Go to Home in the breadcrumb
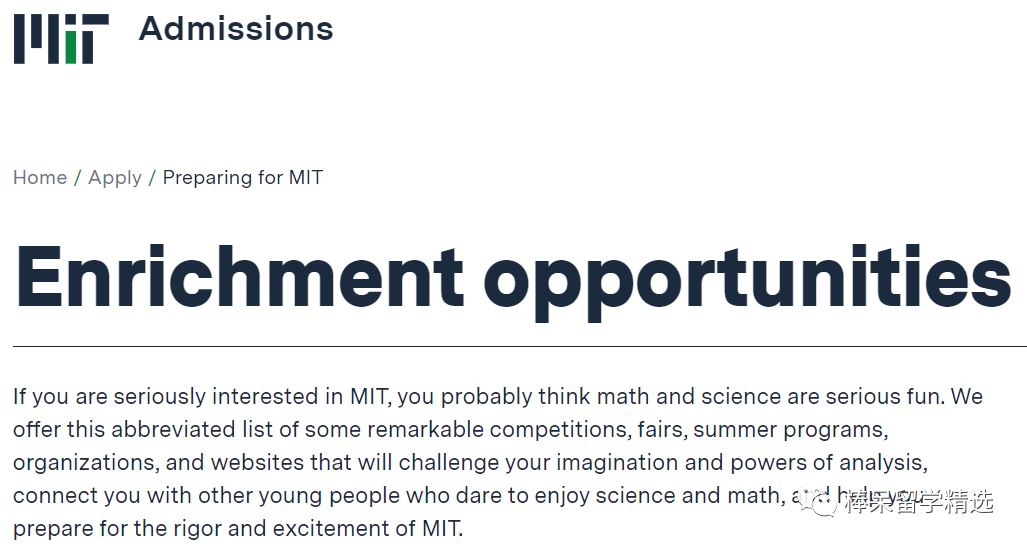This screenshot has height=547, width=1027. pos(40,178)
